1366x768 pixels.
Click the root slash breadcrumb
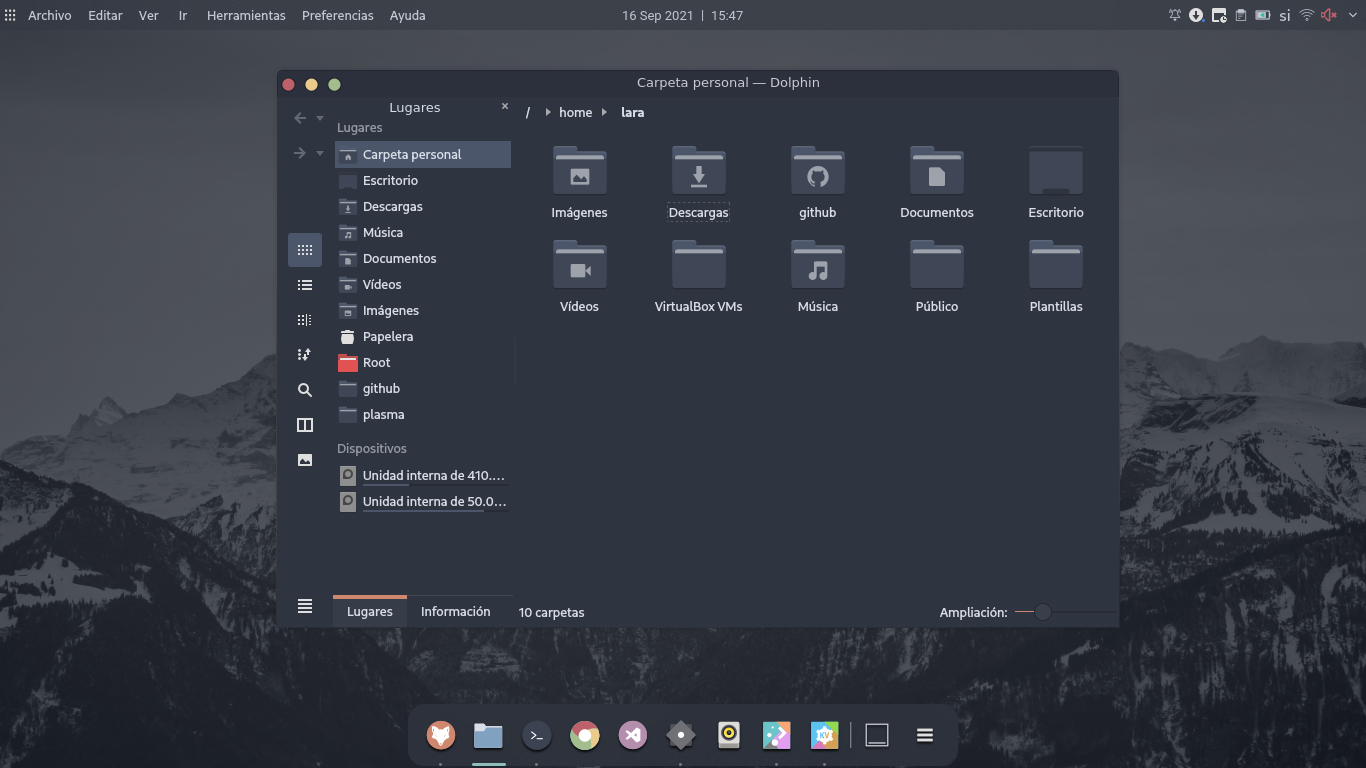(527, 112)
